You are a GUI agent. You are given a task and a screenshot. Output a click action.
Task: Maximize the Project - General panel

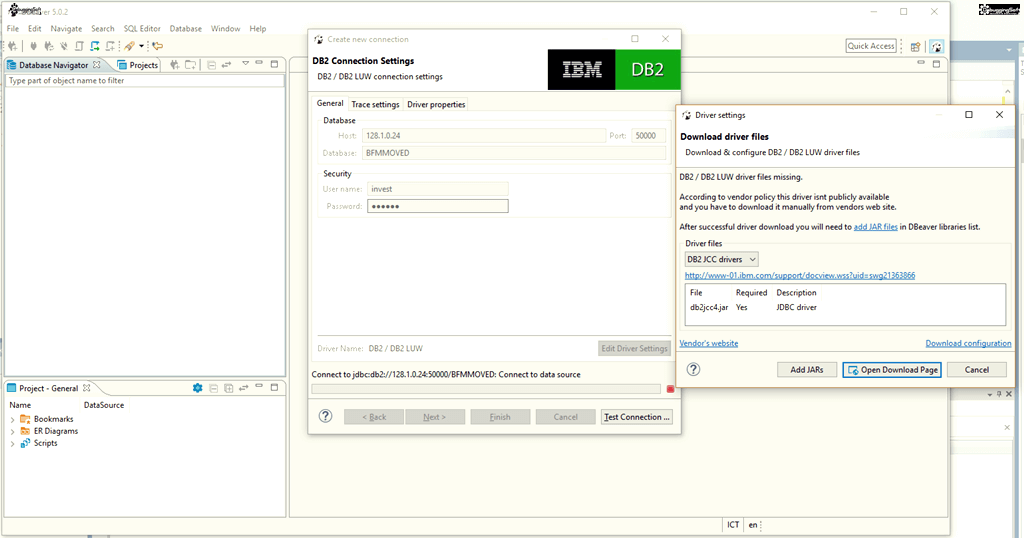tap(274, 387)
